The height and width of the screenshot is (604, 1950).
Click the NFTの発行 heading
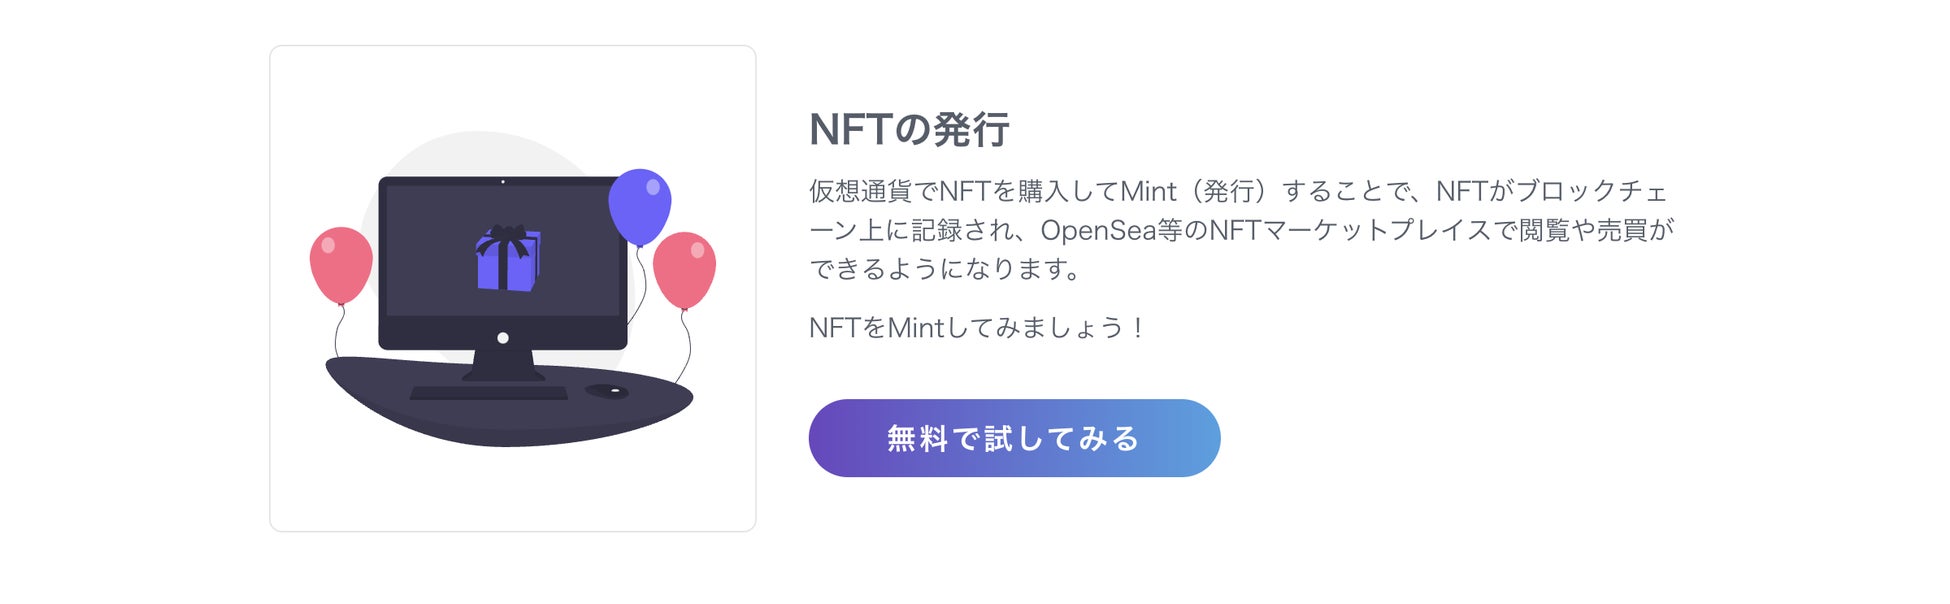(x=909, y=130)
